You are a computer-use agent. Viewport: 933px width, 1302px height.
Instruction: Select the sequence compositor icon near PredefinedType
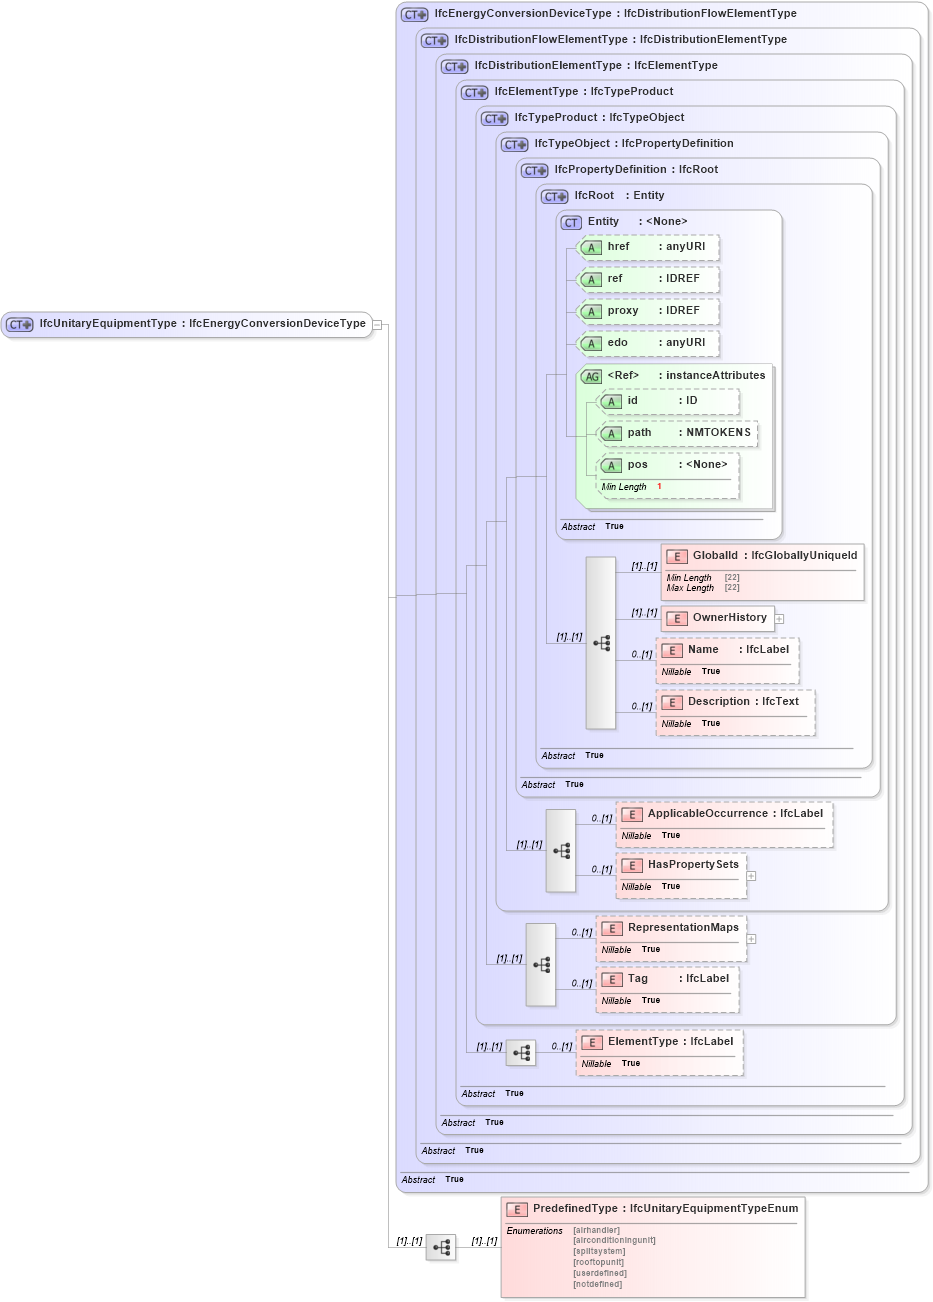pos(440,1247)
